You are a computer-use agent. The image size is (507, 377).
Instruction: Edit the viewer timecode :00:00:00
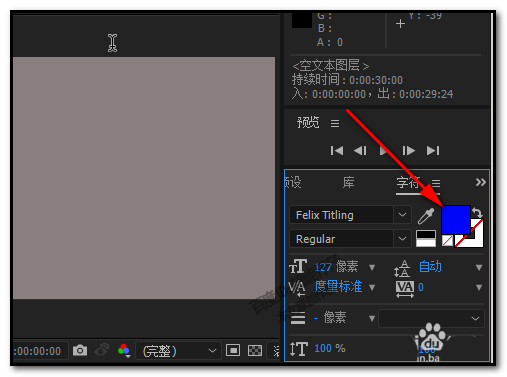[x=37, y=351]
